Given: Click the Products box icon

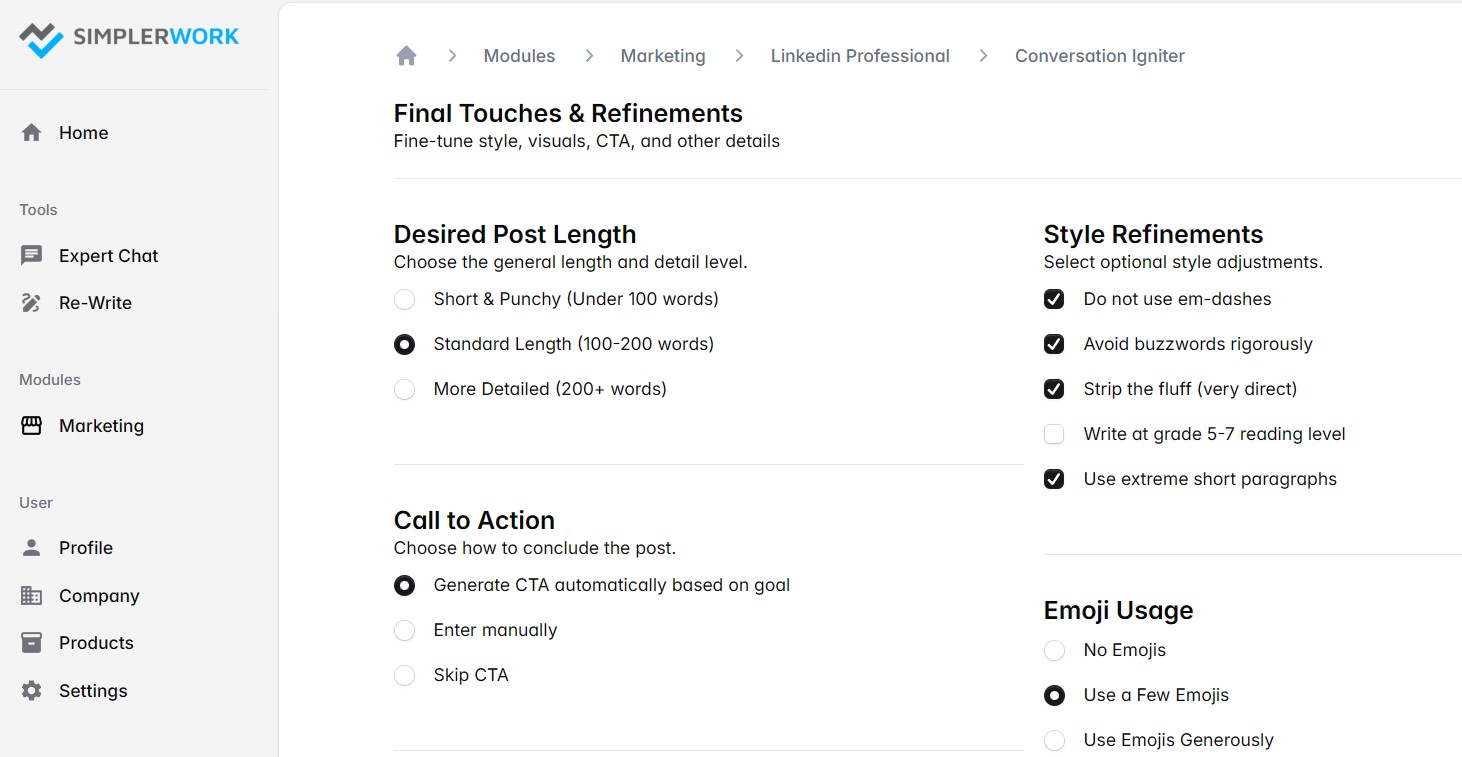Looking at the screenshot, I should (x=30, y=642).
